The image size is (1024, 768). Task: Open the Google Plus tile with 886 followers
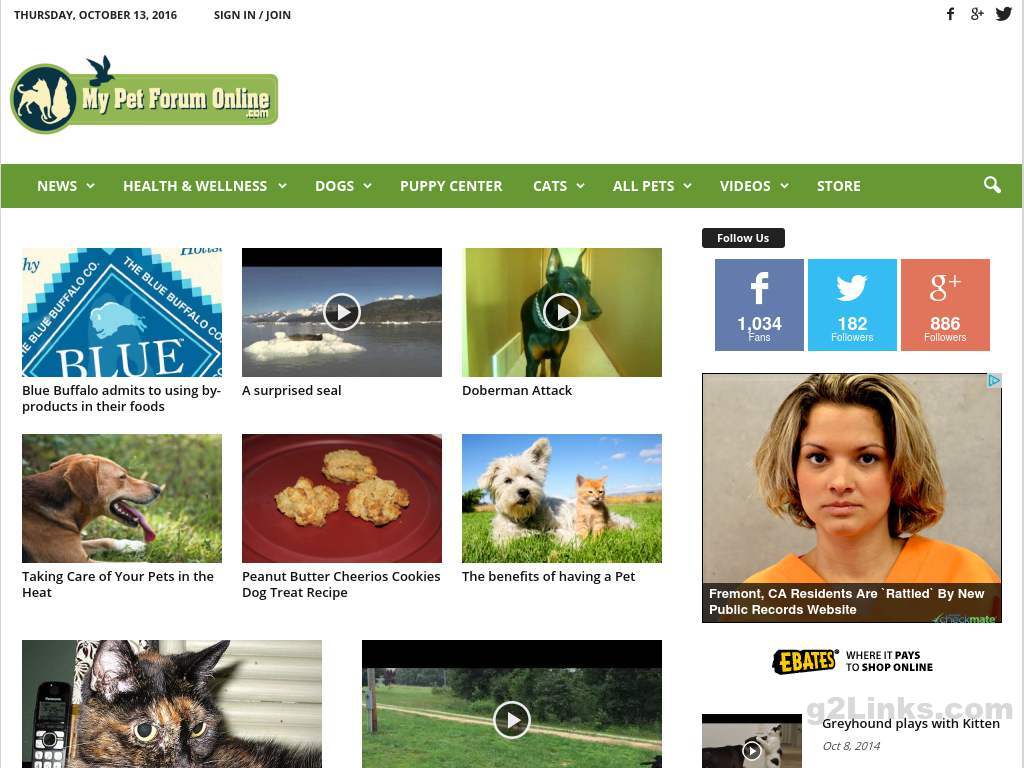[945, 305]
